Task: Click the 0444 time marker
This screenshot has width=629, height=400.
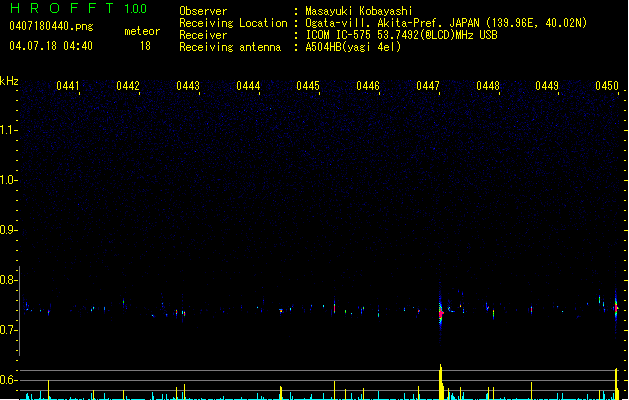Action: (x=248, y=86)
